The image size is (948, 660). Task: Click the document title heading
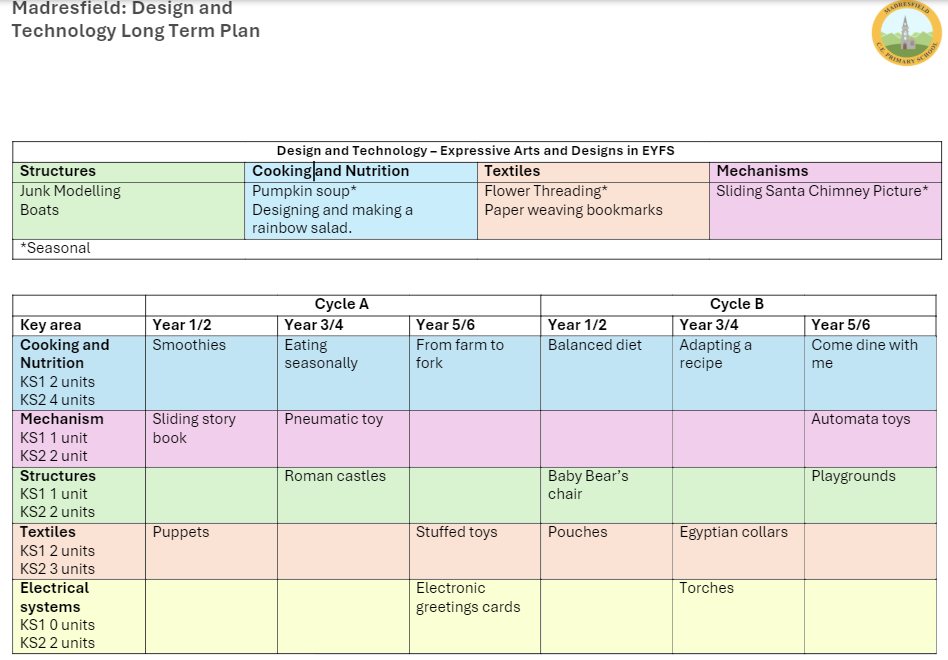[x=135, y=20]
